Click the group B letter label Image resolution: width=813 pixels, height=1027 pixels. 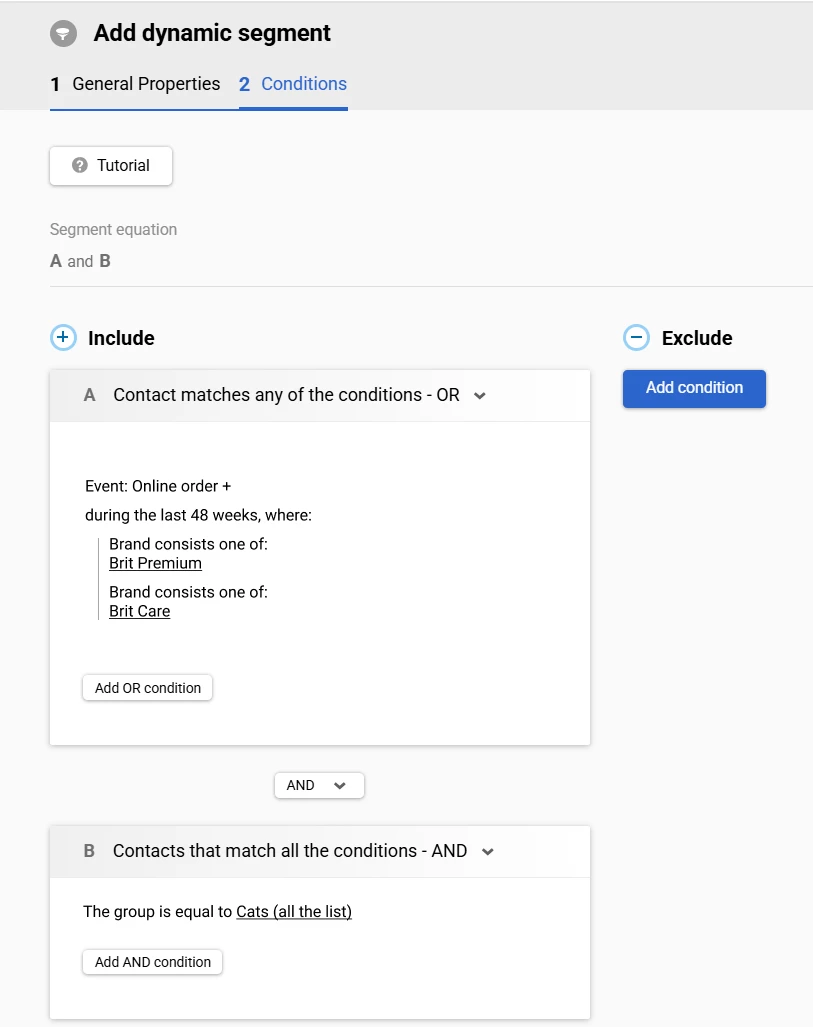[x=89, y=851]
